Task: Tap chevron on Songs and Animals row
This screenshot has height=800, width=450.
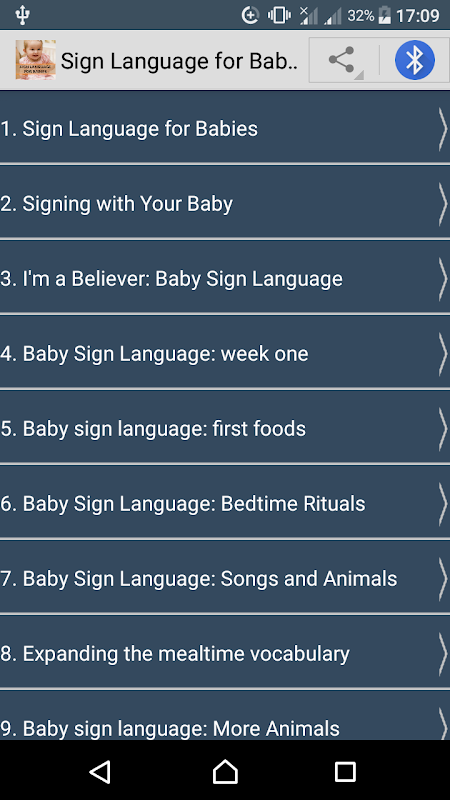Action: [x=442, y=578]
